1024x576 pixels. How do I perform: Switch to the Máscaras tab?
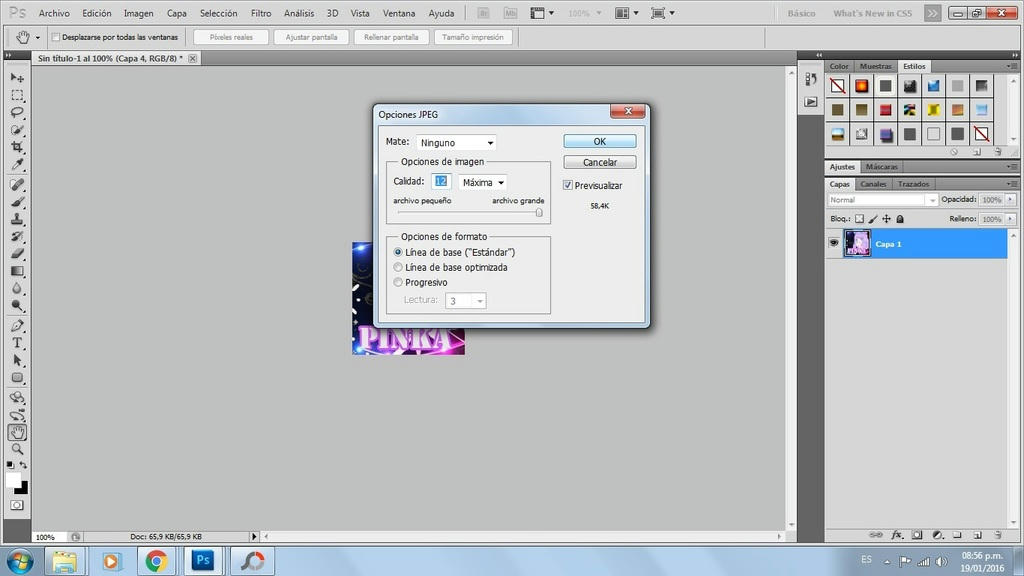(882, 167)
